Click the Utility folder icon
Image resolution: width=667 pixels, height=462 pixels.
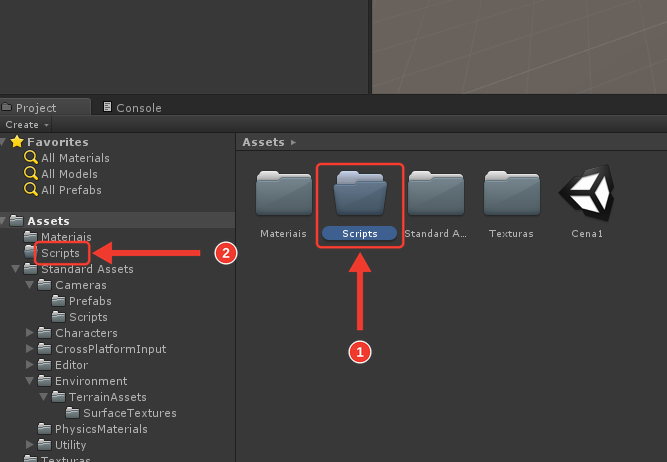[x=45, y=445]
